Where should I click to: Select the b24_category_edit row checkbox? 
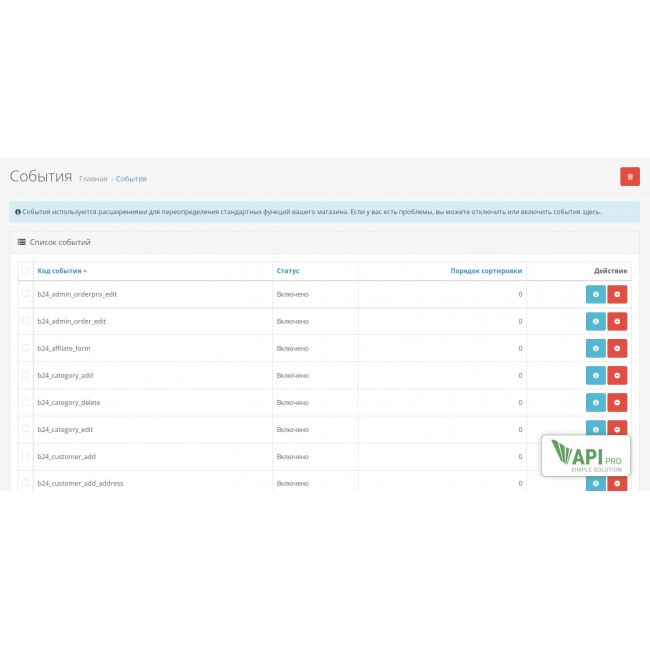(x=26, y=429)
